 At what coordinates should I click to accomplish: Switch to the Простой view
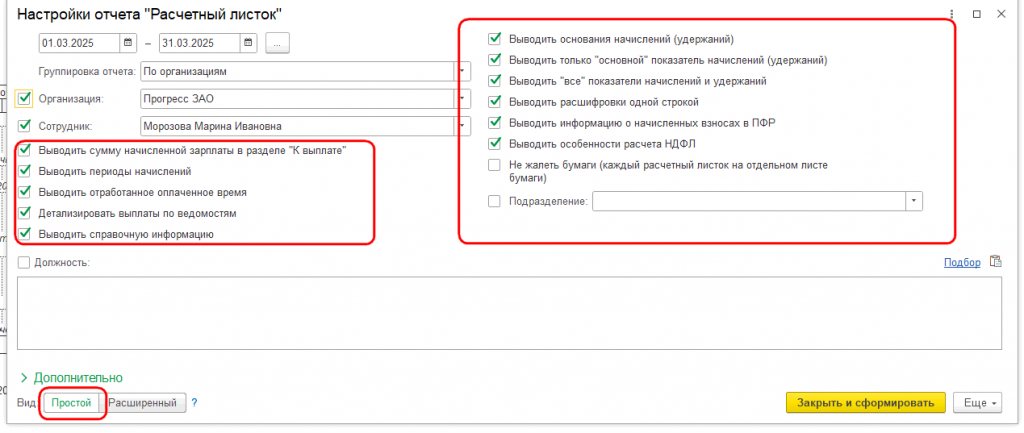[x=71, y=403]
